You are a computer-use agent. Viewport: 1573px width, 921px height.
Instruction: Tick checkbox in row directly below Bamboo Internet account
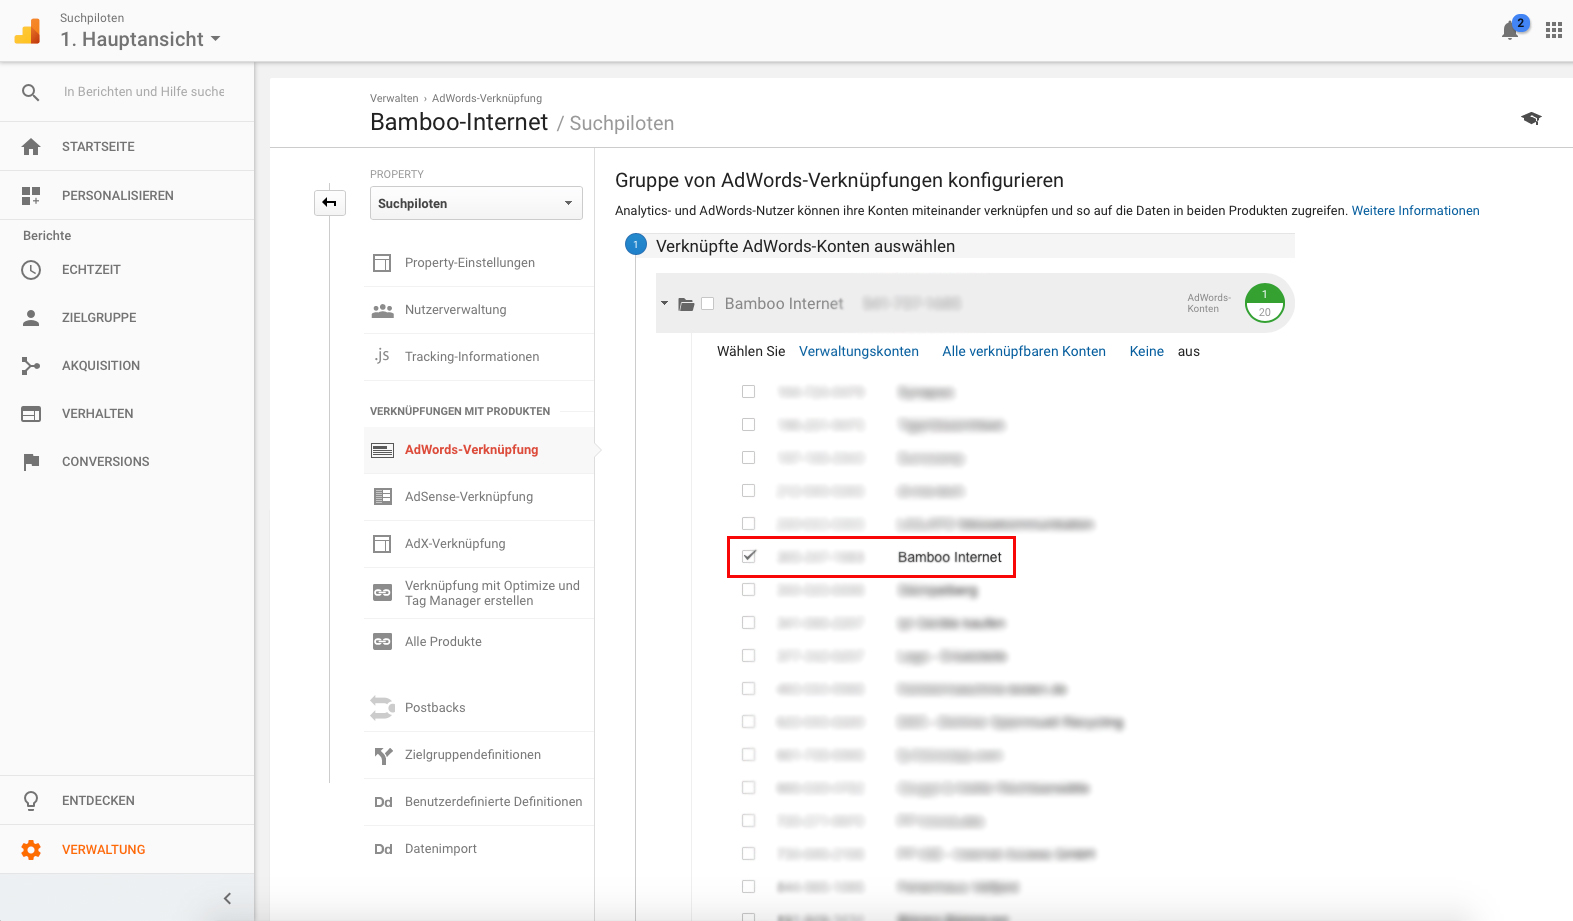coord(748,590)
